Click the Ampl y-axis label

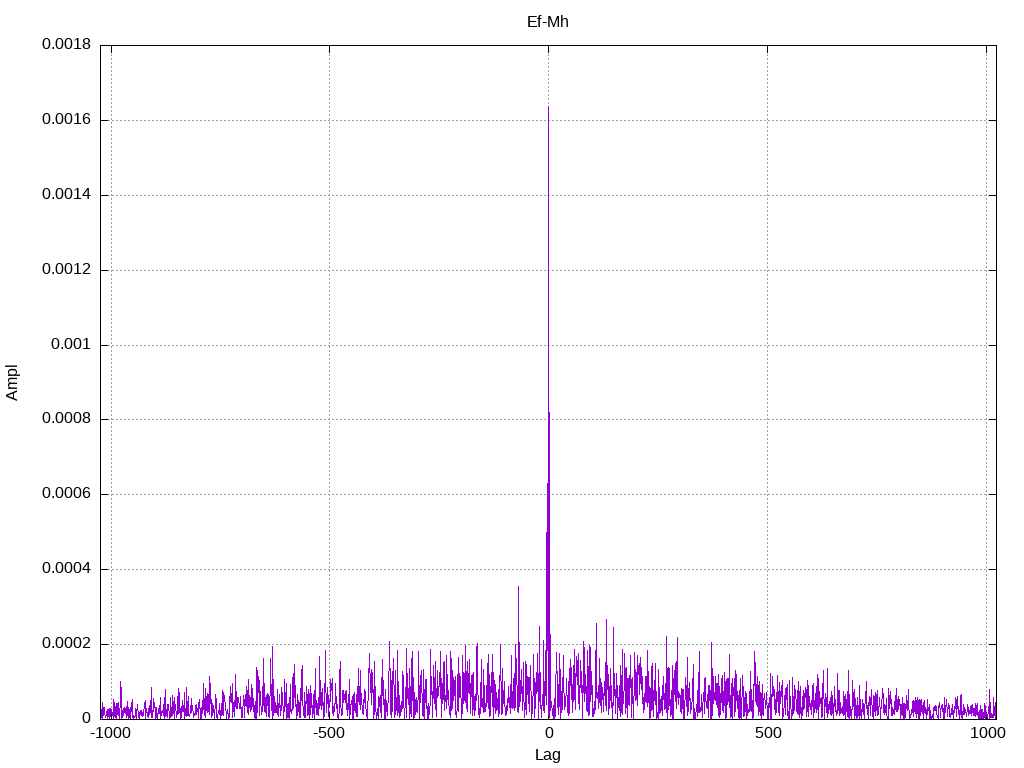pos(12,382)
